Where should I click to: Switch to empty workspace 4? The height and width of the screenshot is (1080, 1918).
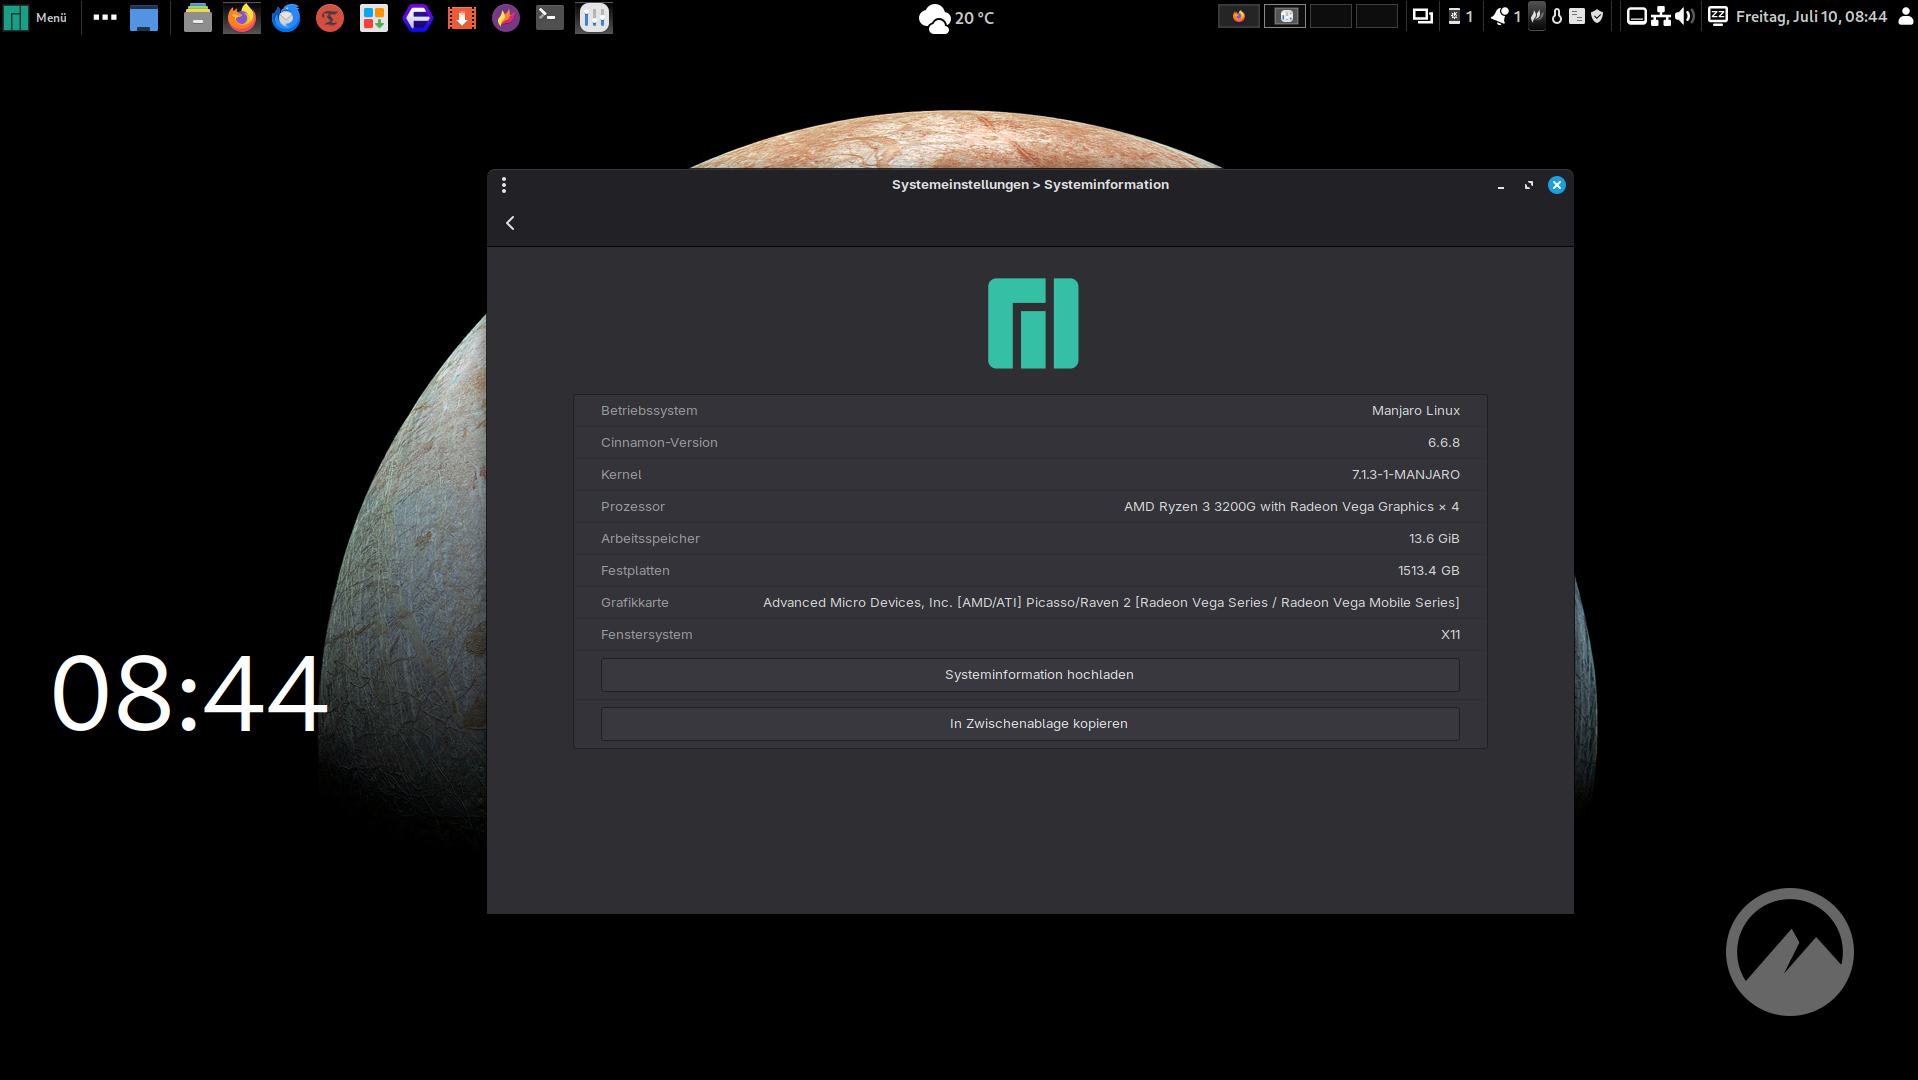pyautogui.click(x=1377, y=16)
